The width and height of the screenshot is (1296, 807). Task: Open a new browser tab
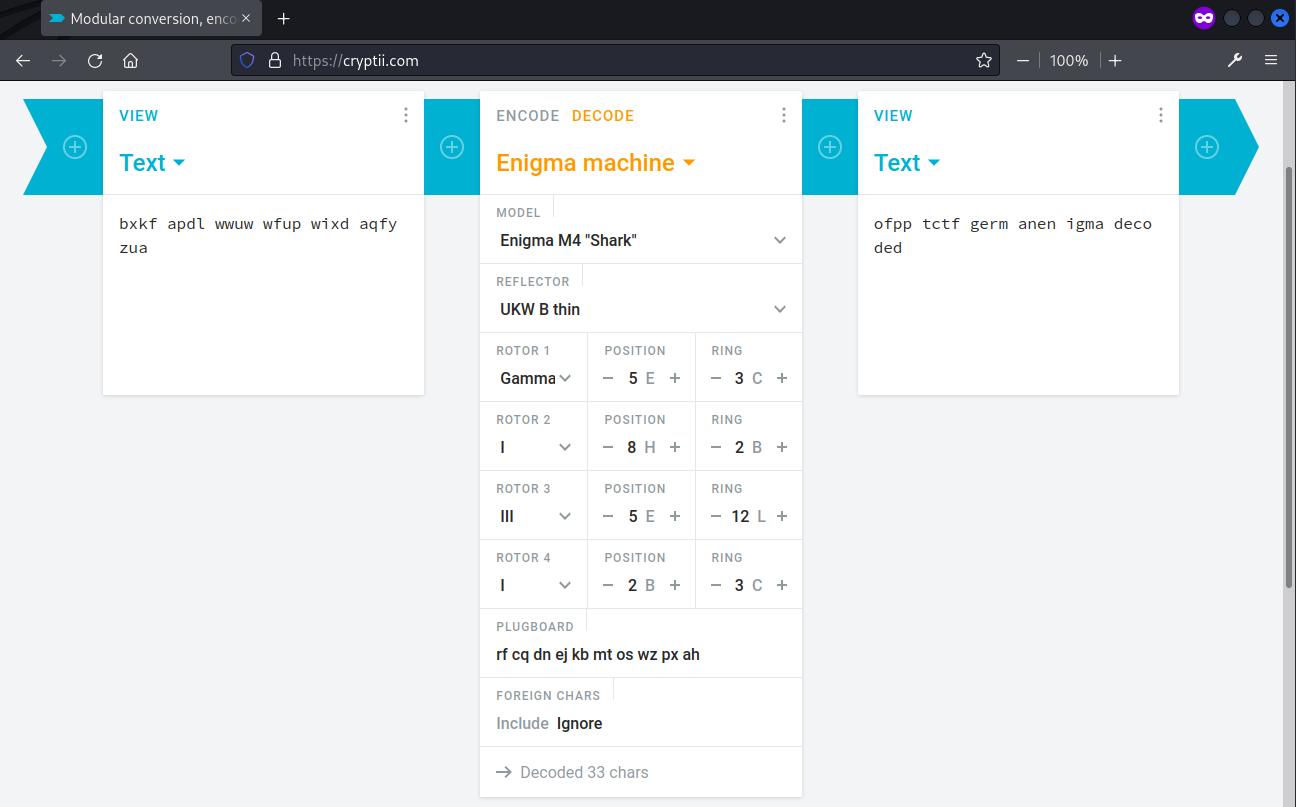coord(284,18)
